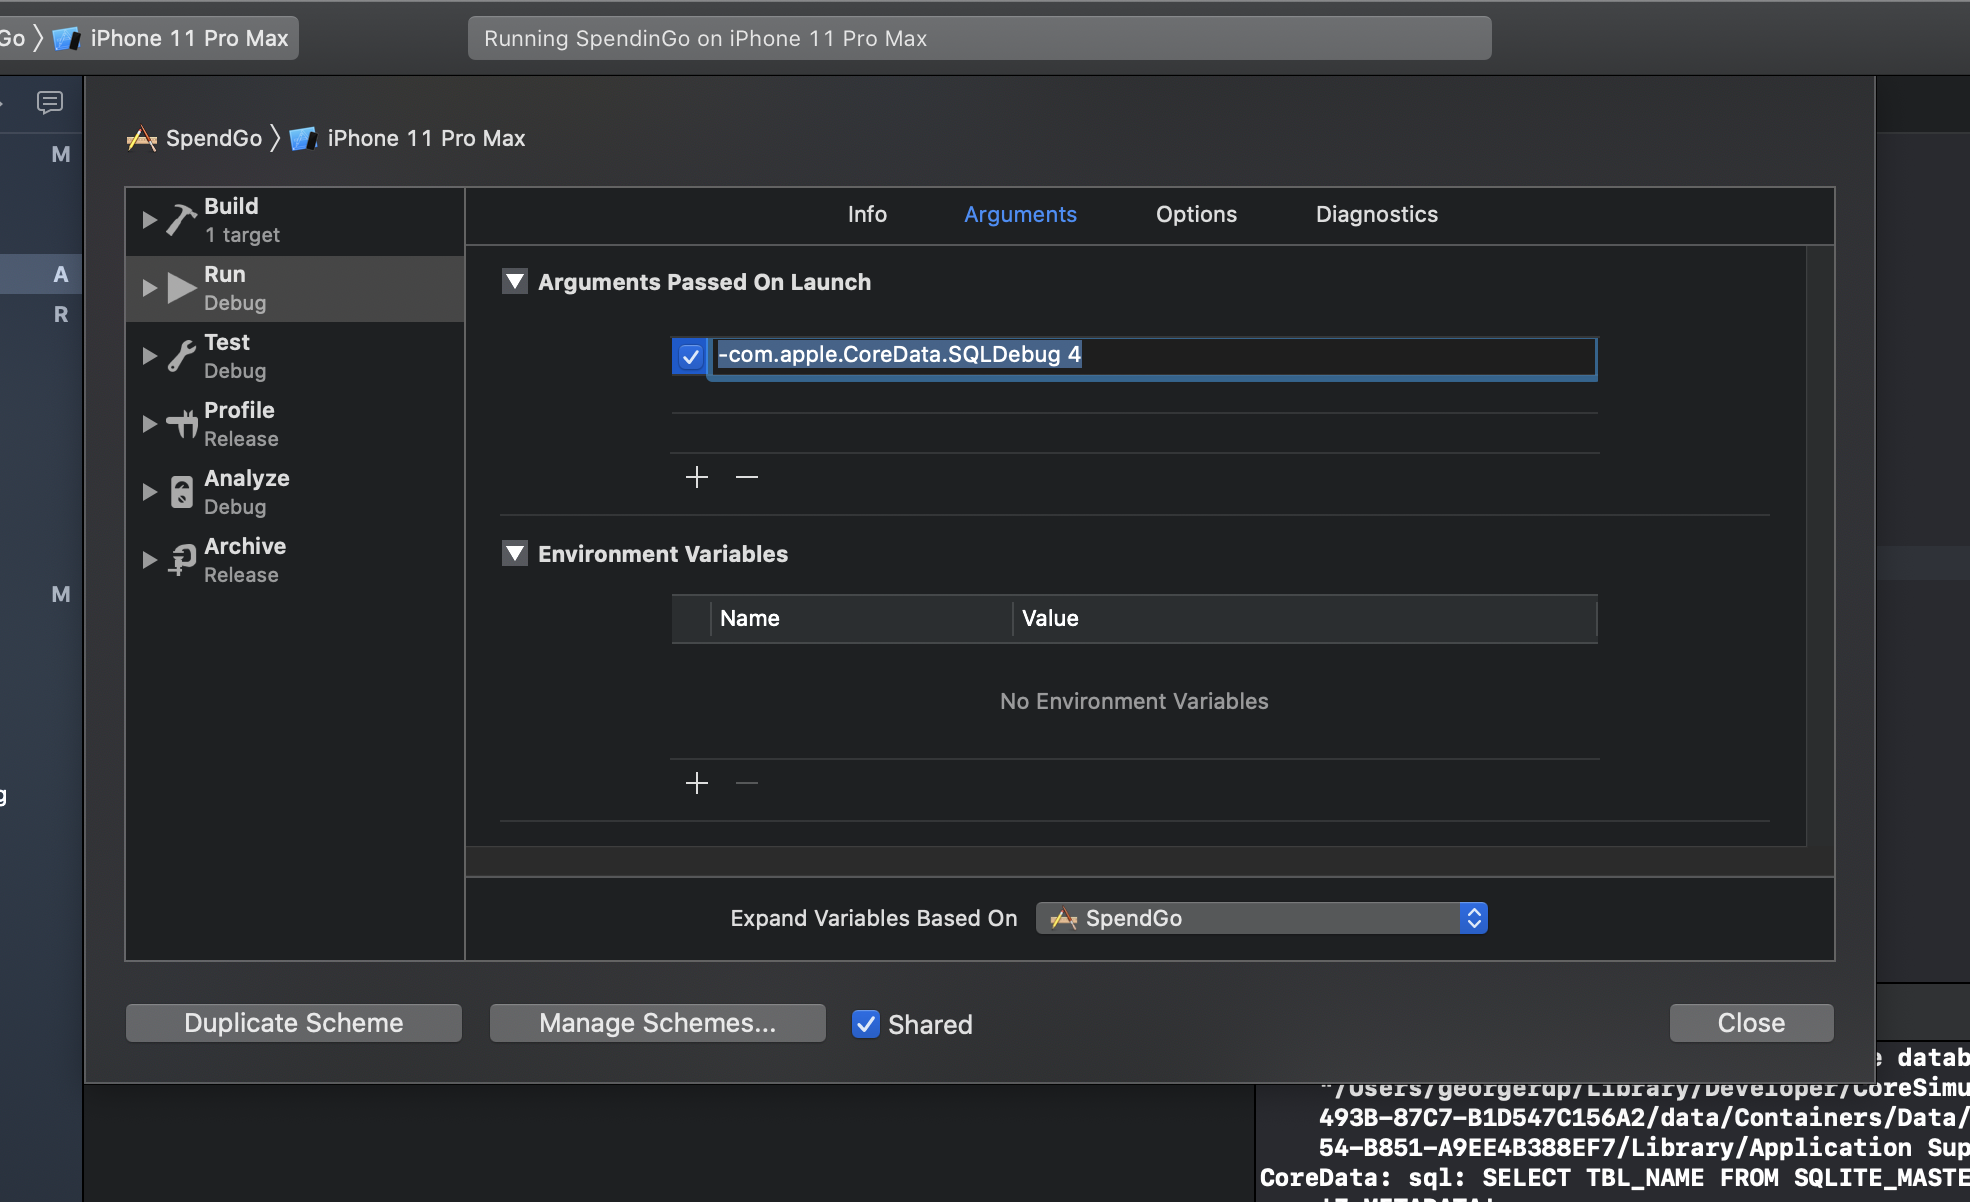
Task: Click the Running SpendinGo activity status bar
Action: tap(980, 38)
